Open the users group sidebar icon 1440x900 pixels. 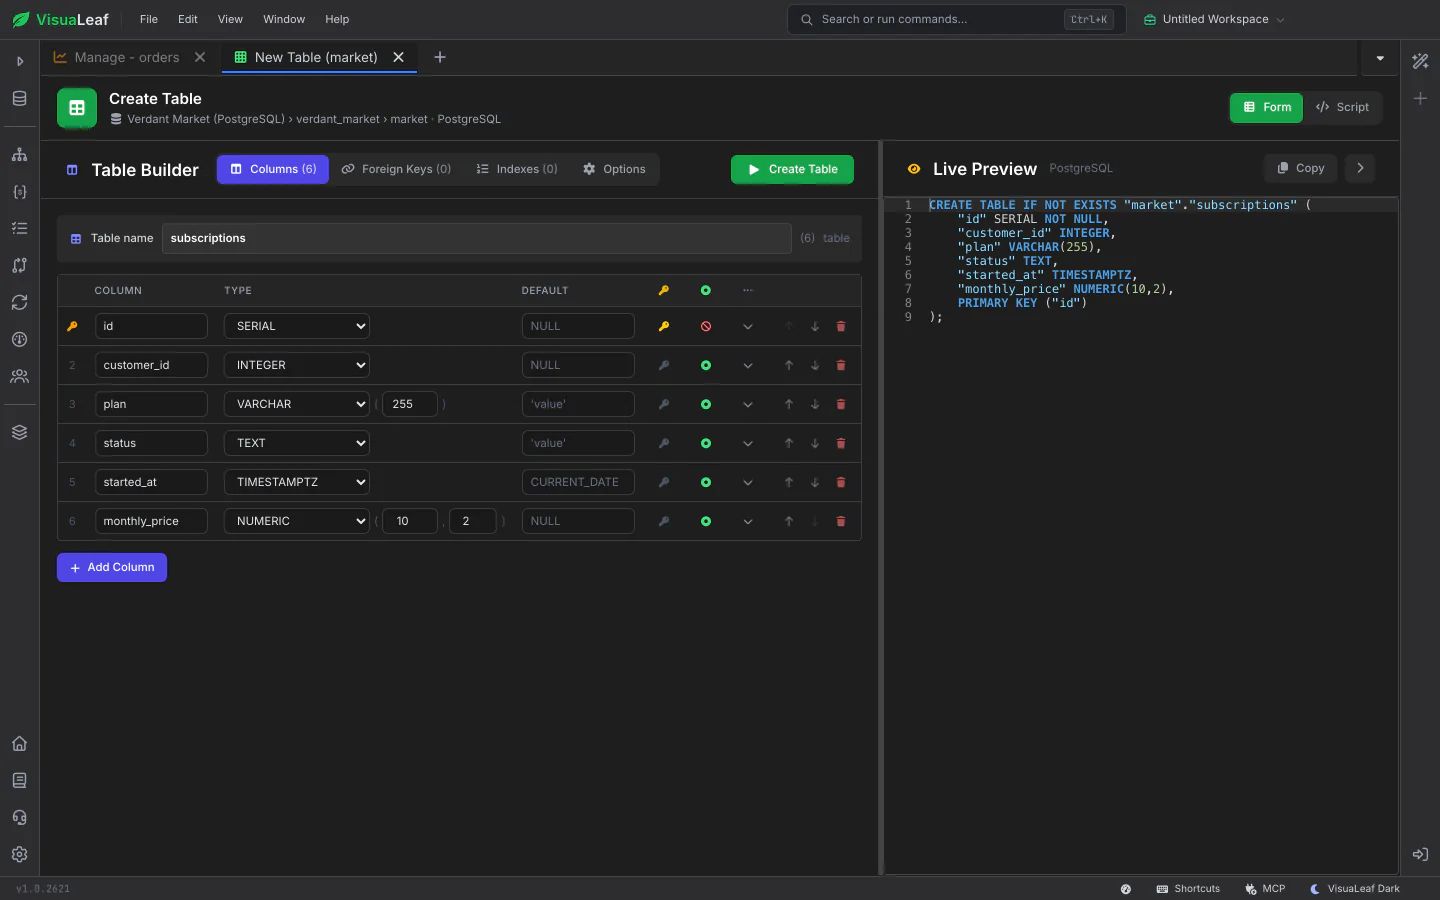(19, 377)
